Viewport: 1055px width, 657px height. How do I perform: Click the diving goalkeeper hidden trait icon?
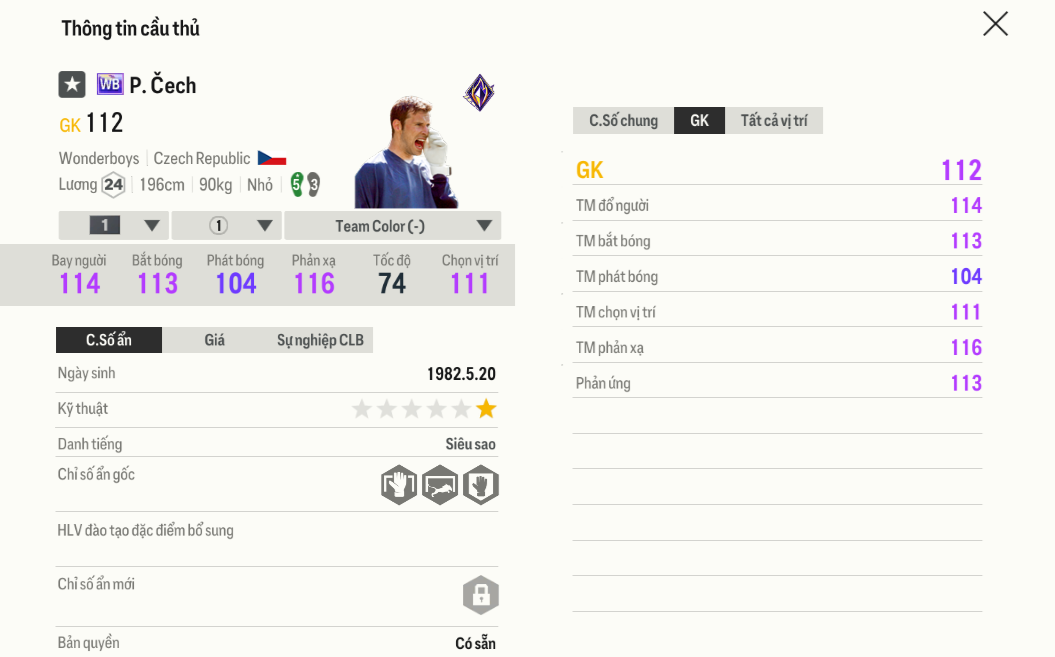[440, 485]
